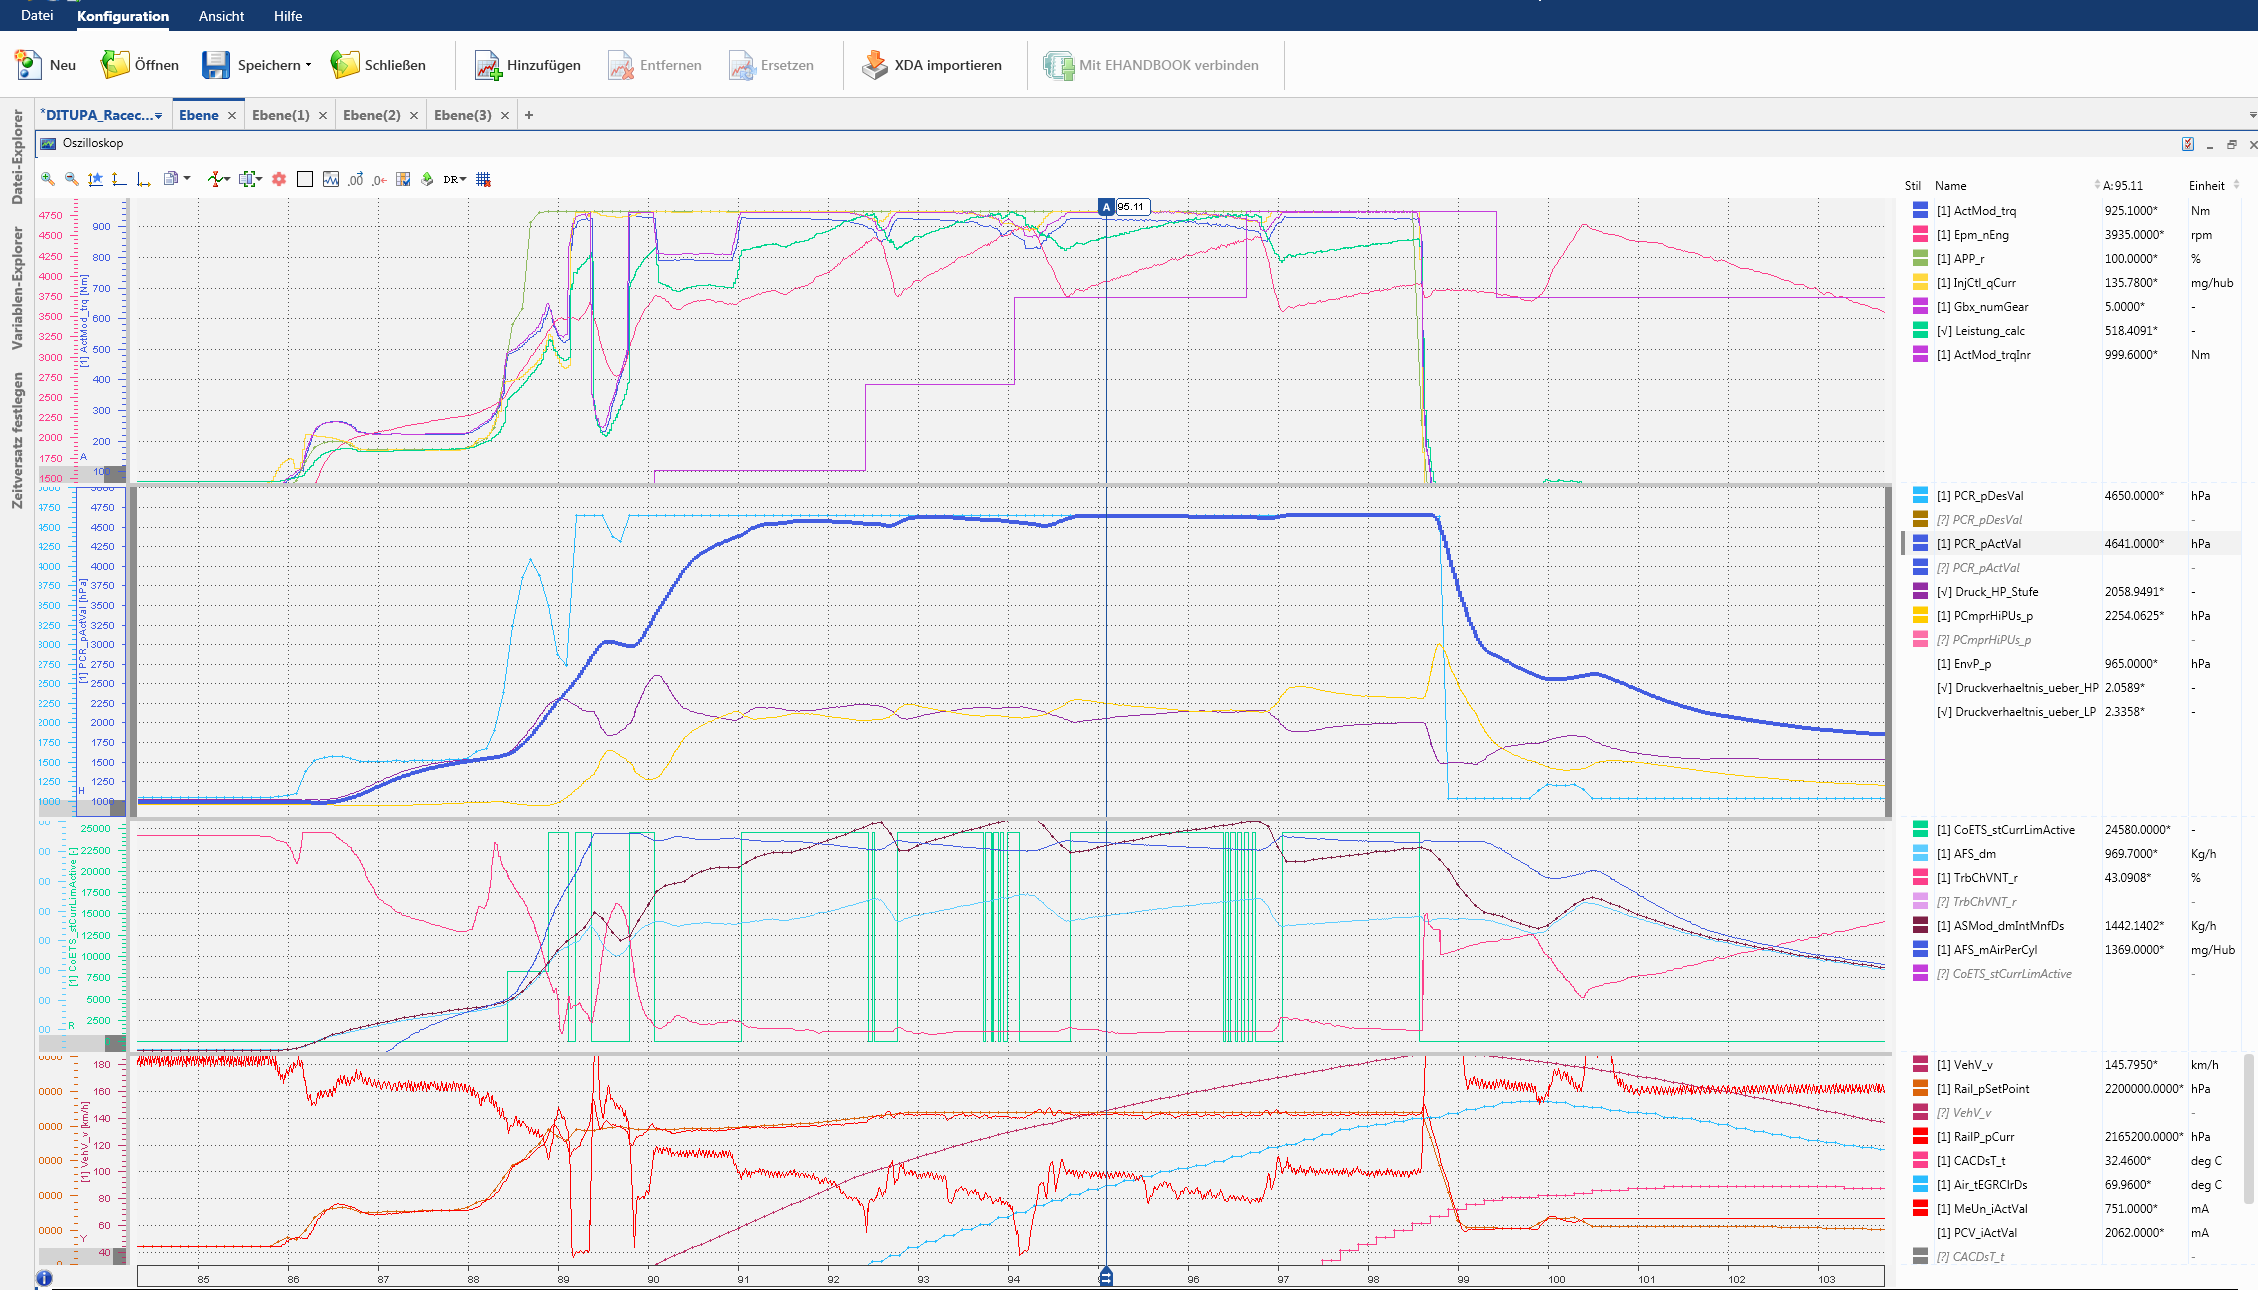
Task: Click the Epm_nEng pink style swatch
Action: (1920, 234)
